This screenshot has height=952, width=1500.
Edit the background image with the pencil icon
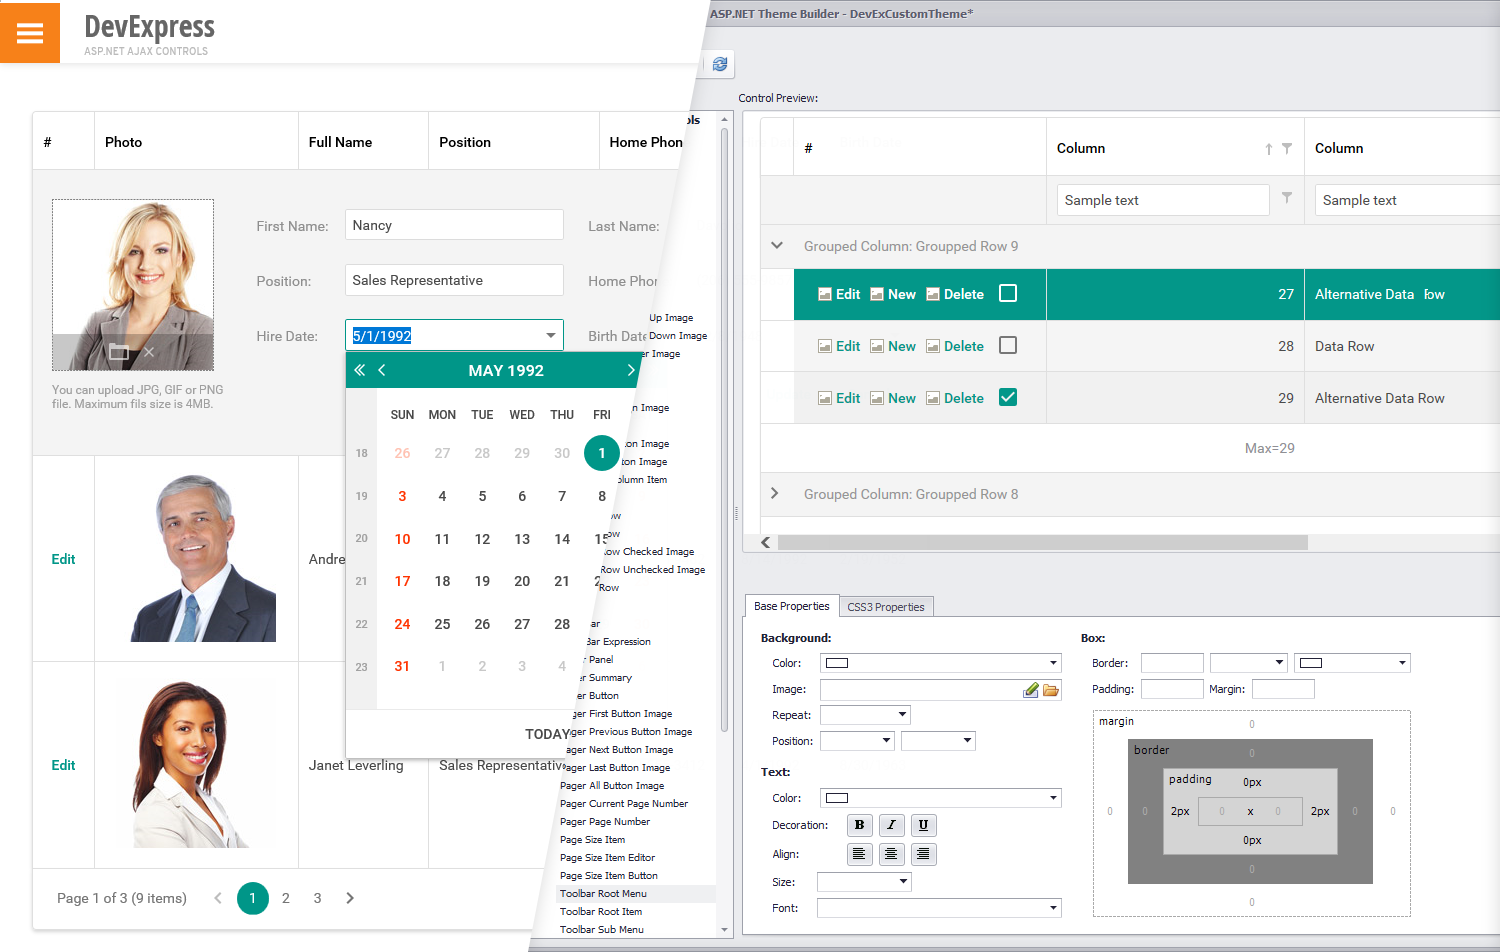tap(1031, 688)
